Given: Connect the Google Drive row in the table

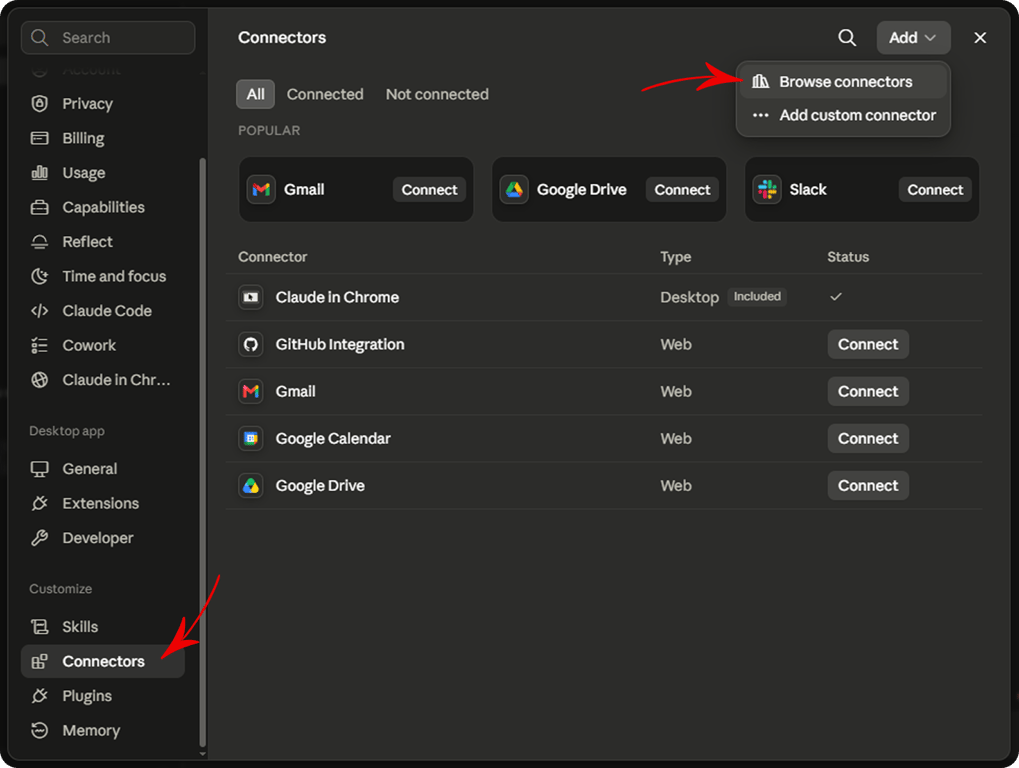Looking at the screenshot, I should [868, 485].
